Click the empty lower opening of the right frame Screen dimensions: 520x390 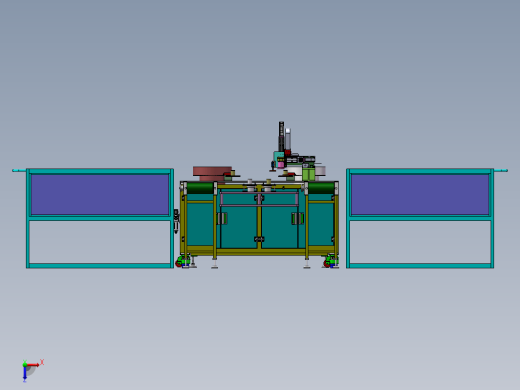[x=420, y=242]
